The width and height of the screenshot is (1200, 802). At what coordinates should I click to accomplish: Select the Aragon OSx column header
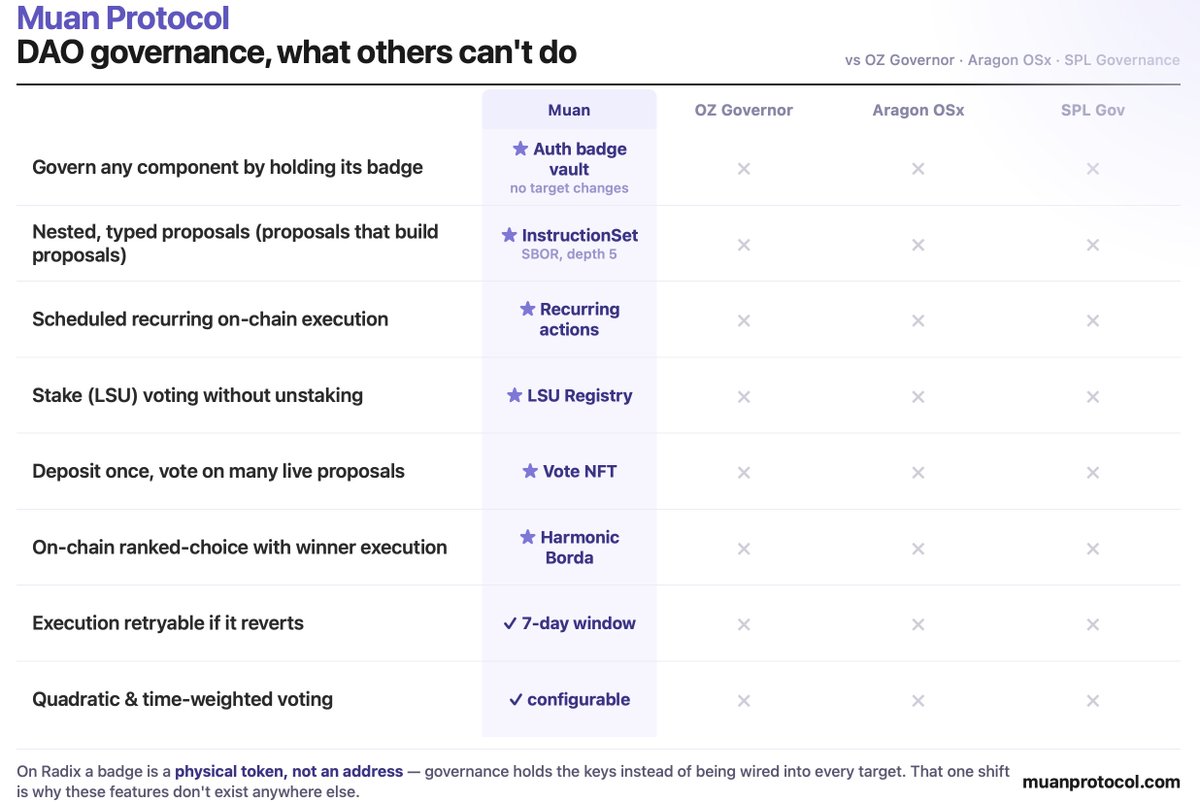[918, 110]
